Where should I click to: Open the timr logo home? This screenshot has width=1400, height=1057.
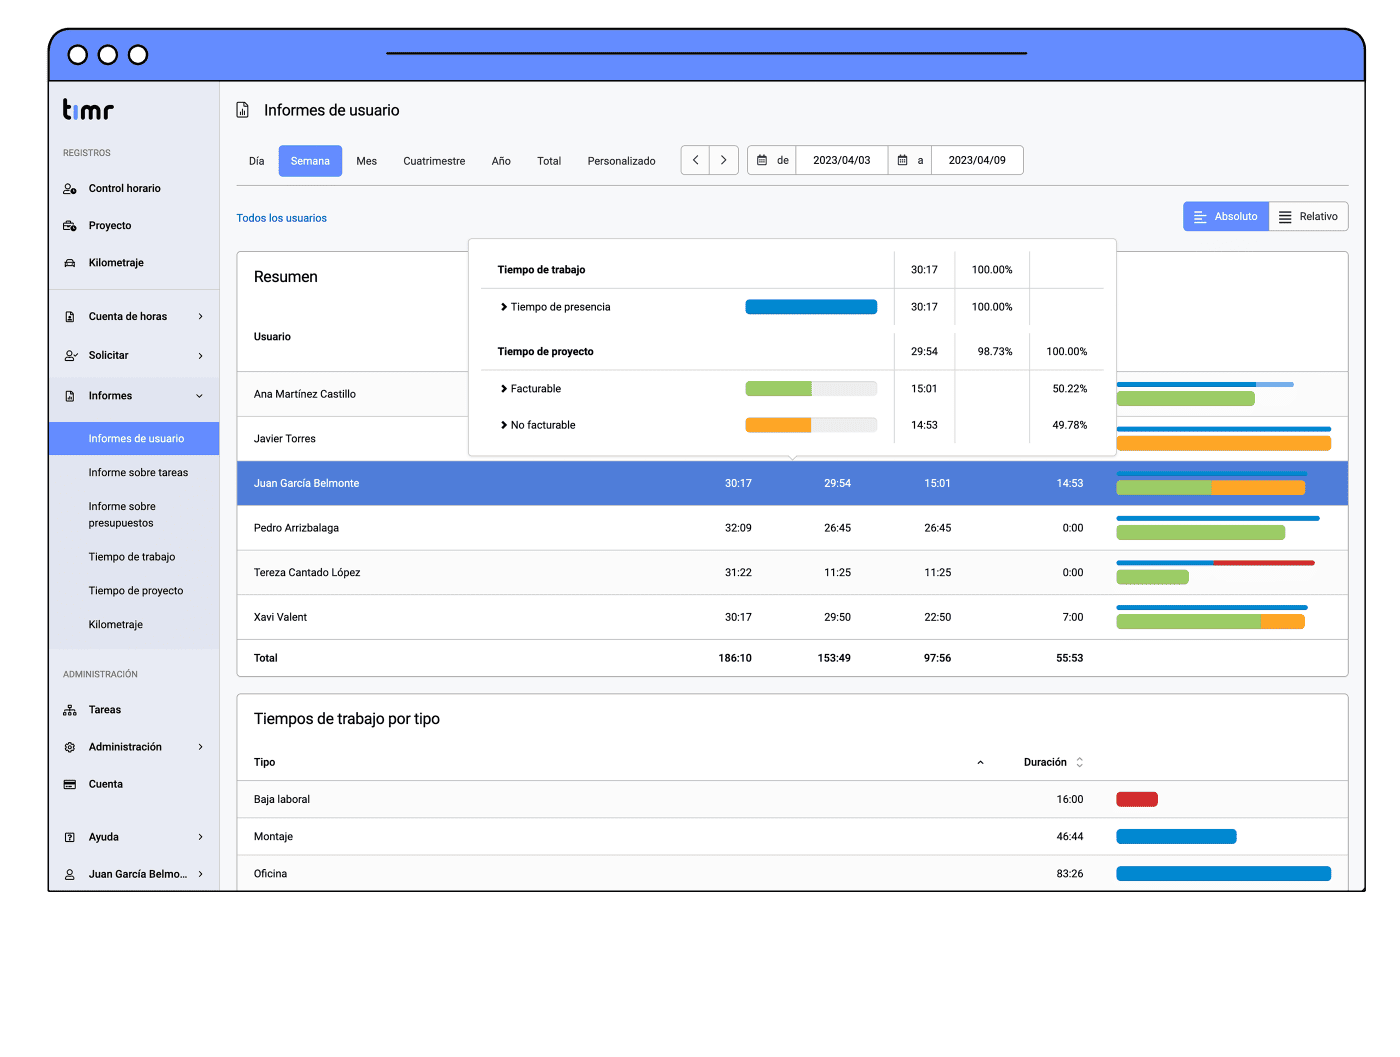tap(88, 109)
